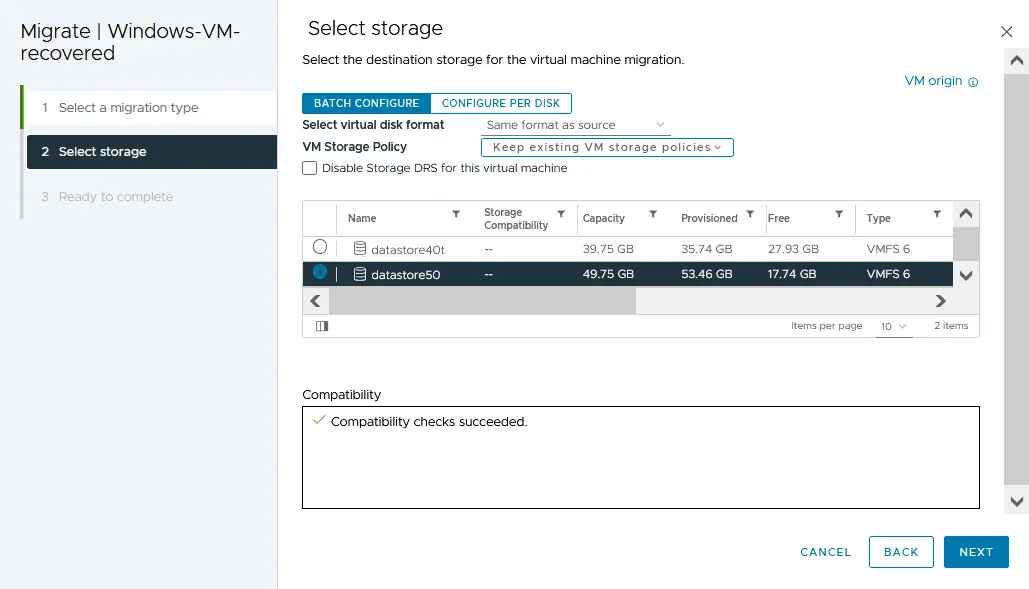
Task: Go to step 1 Select a migration type
Action: 150,108
